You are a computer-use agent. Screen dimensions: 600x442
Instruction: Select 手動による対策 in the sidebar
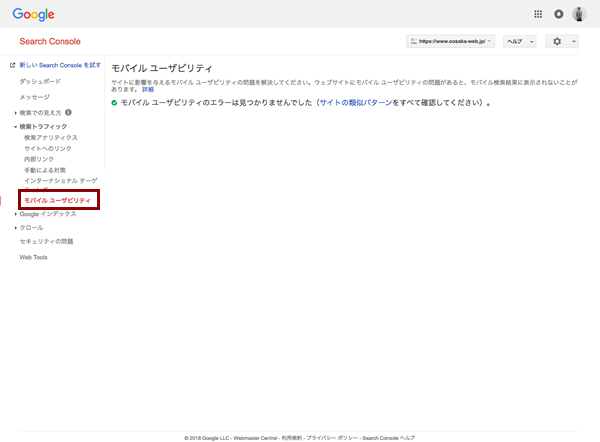[45, 170]
